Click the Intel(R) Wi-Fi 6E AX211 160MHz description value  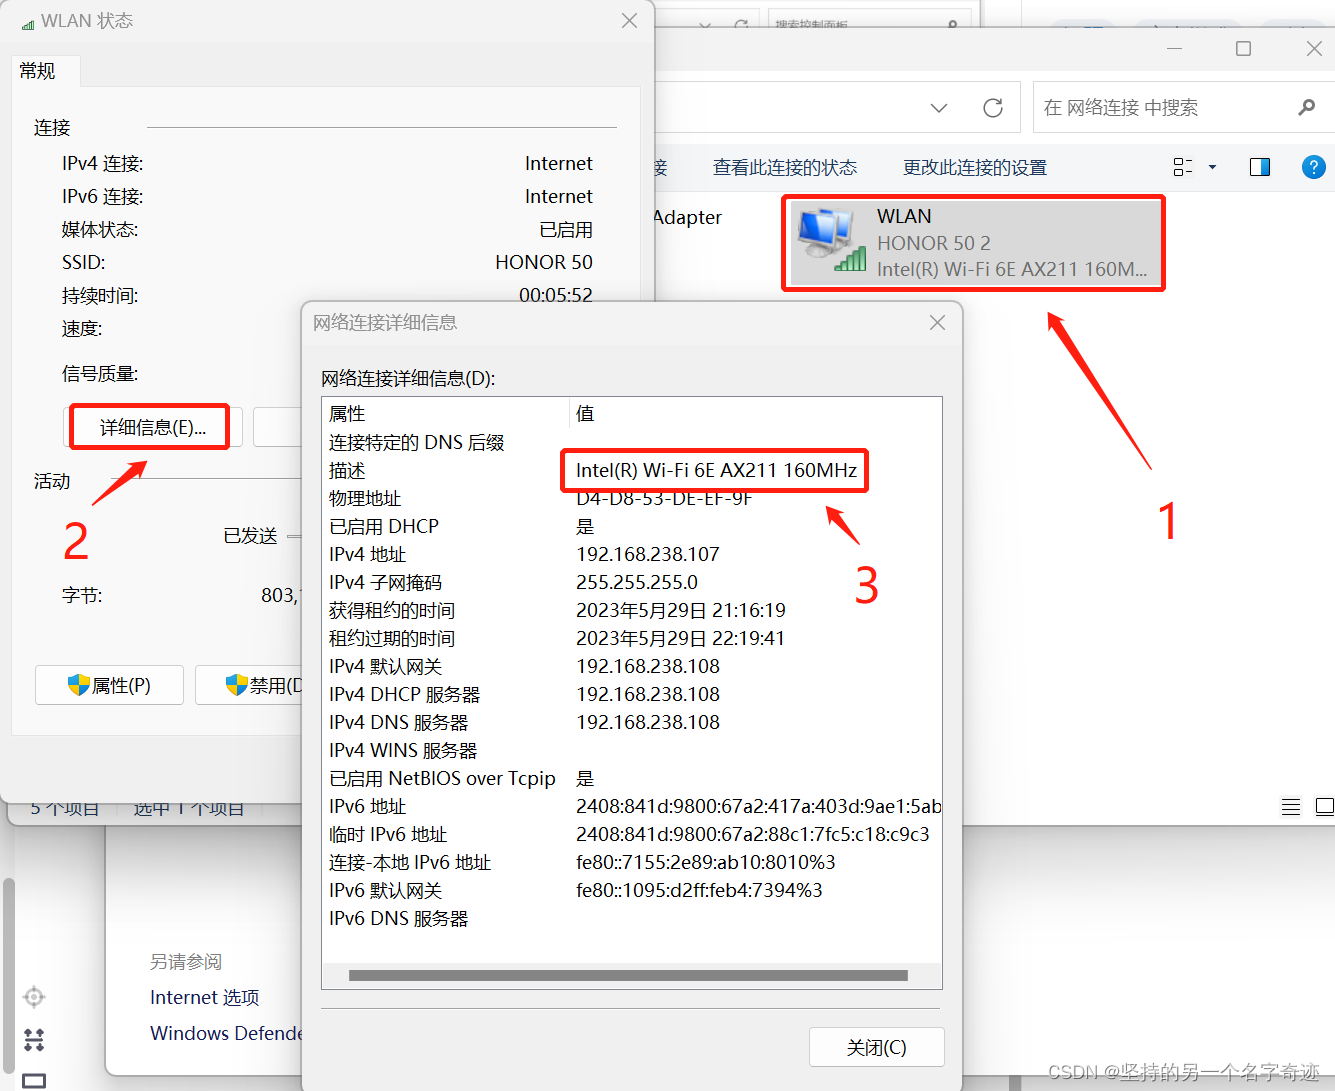716,470
